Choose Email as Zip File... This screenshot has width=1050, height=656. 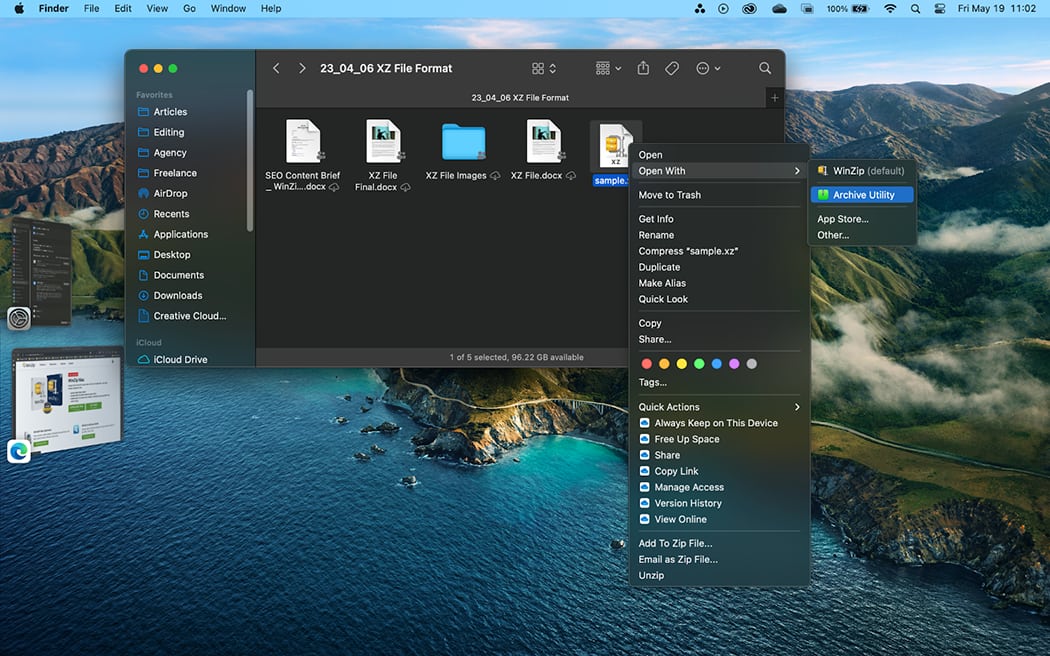[x=719, y=560]
